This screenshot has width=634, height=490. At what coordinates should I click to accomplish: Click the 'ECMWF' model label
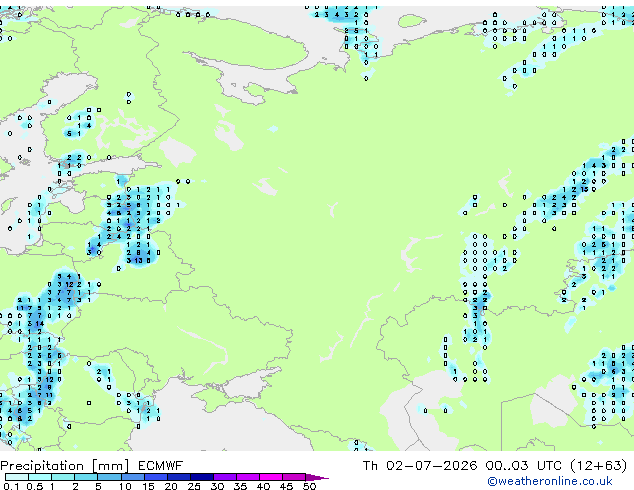[161, 466]
